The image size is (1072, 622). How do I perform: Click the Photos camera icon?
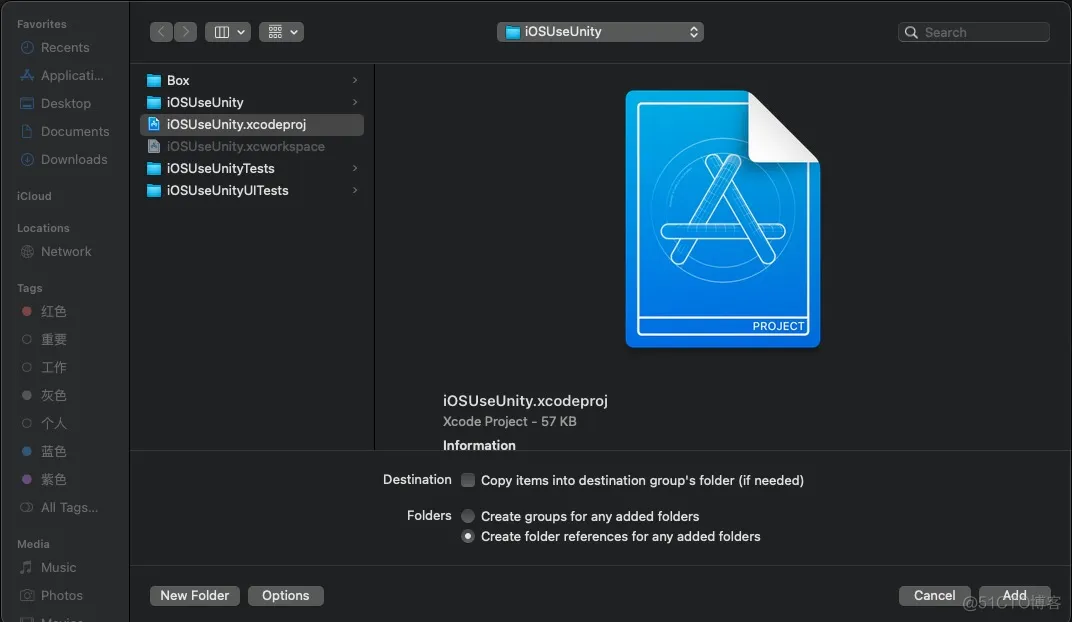27,596
